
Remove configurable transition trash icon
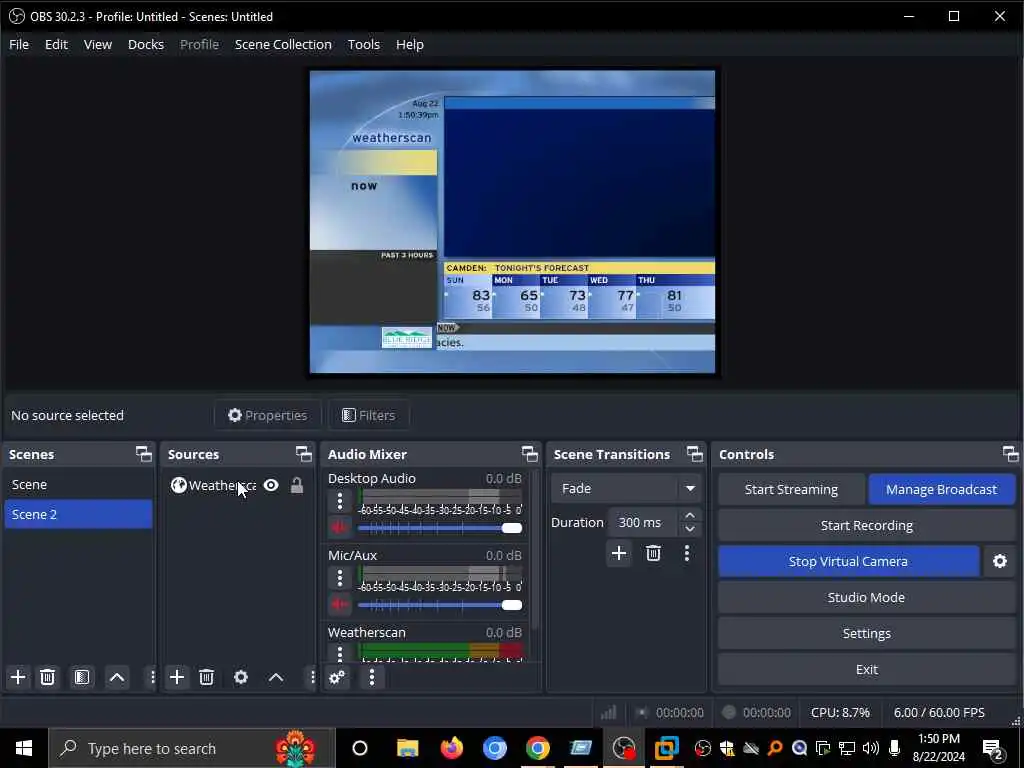pos(653,554)
